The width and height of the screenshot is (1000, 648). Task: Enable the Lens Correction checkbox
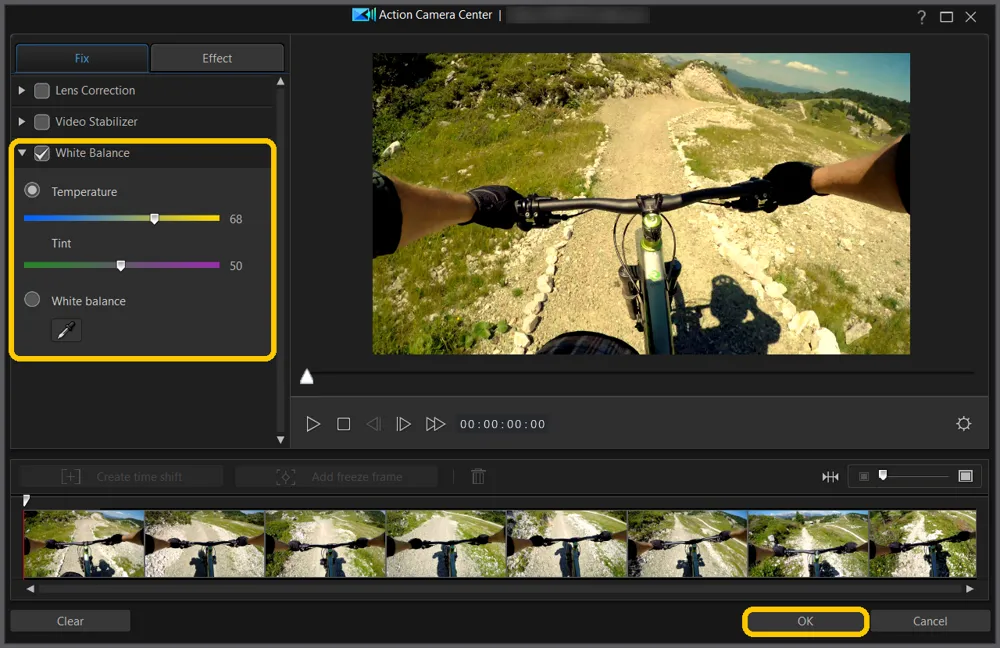pyautogui.click(x=41, y=91)
